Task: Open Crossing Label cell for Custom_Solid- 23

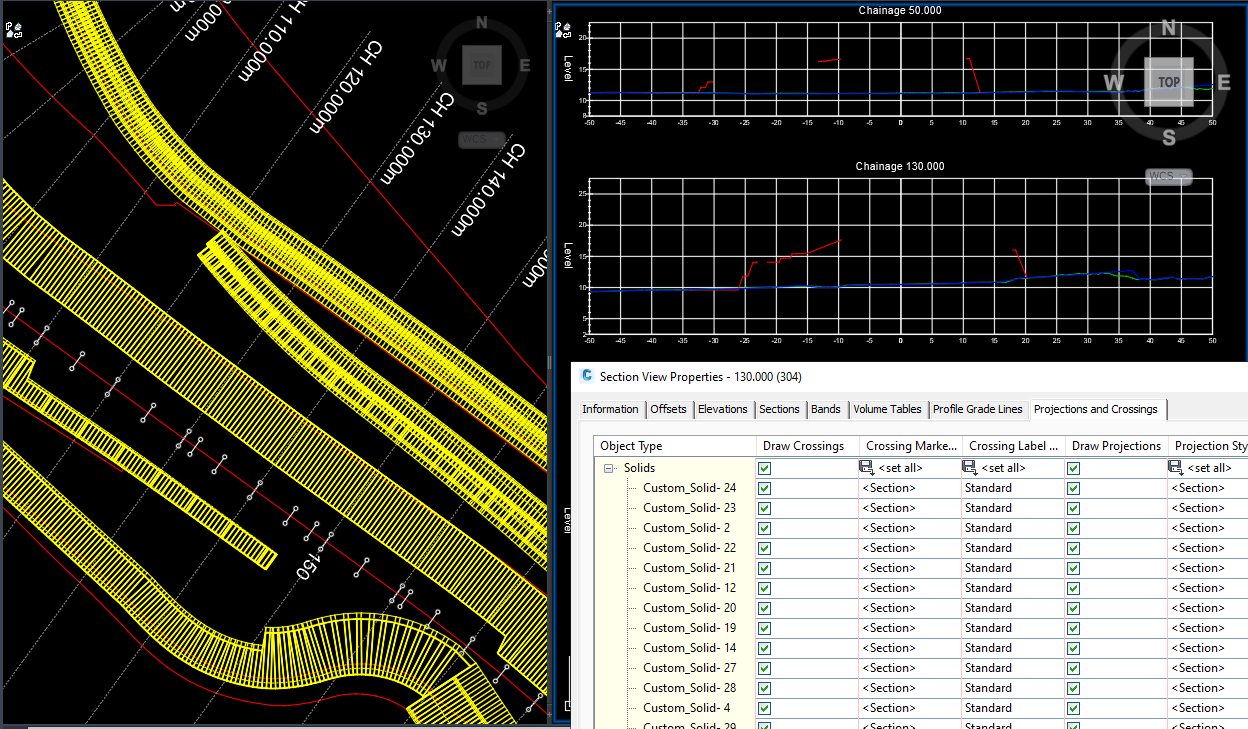Action: pyautogui.click(x=1012, y=508)
